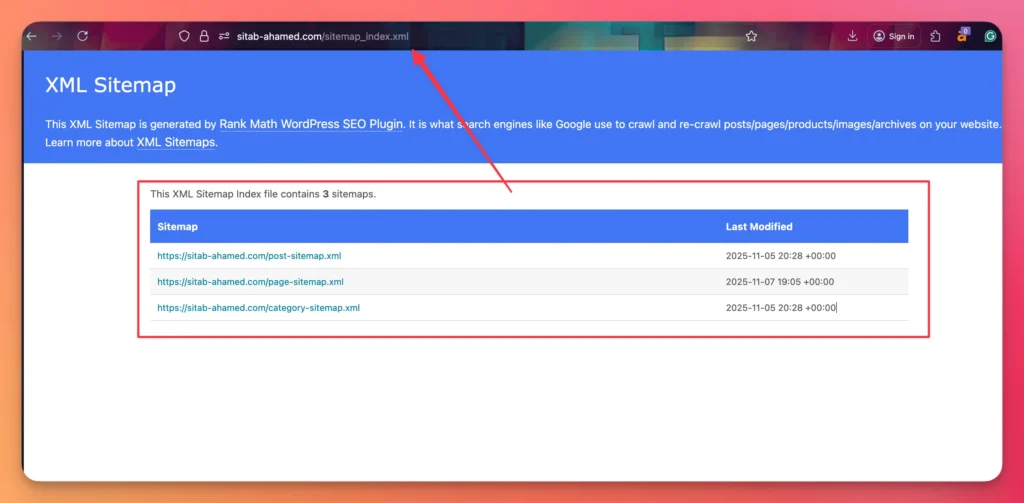The height and width of the screenshot is (503, 1024).
Task: Open the extensions puzzle icon
Action: tap(935, 36)
